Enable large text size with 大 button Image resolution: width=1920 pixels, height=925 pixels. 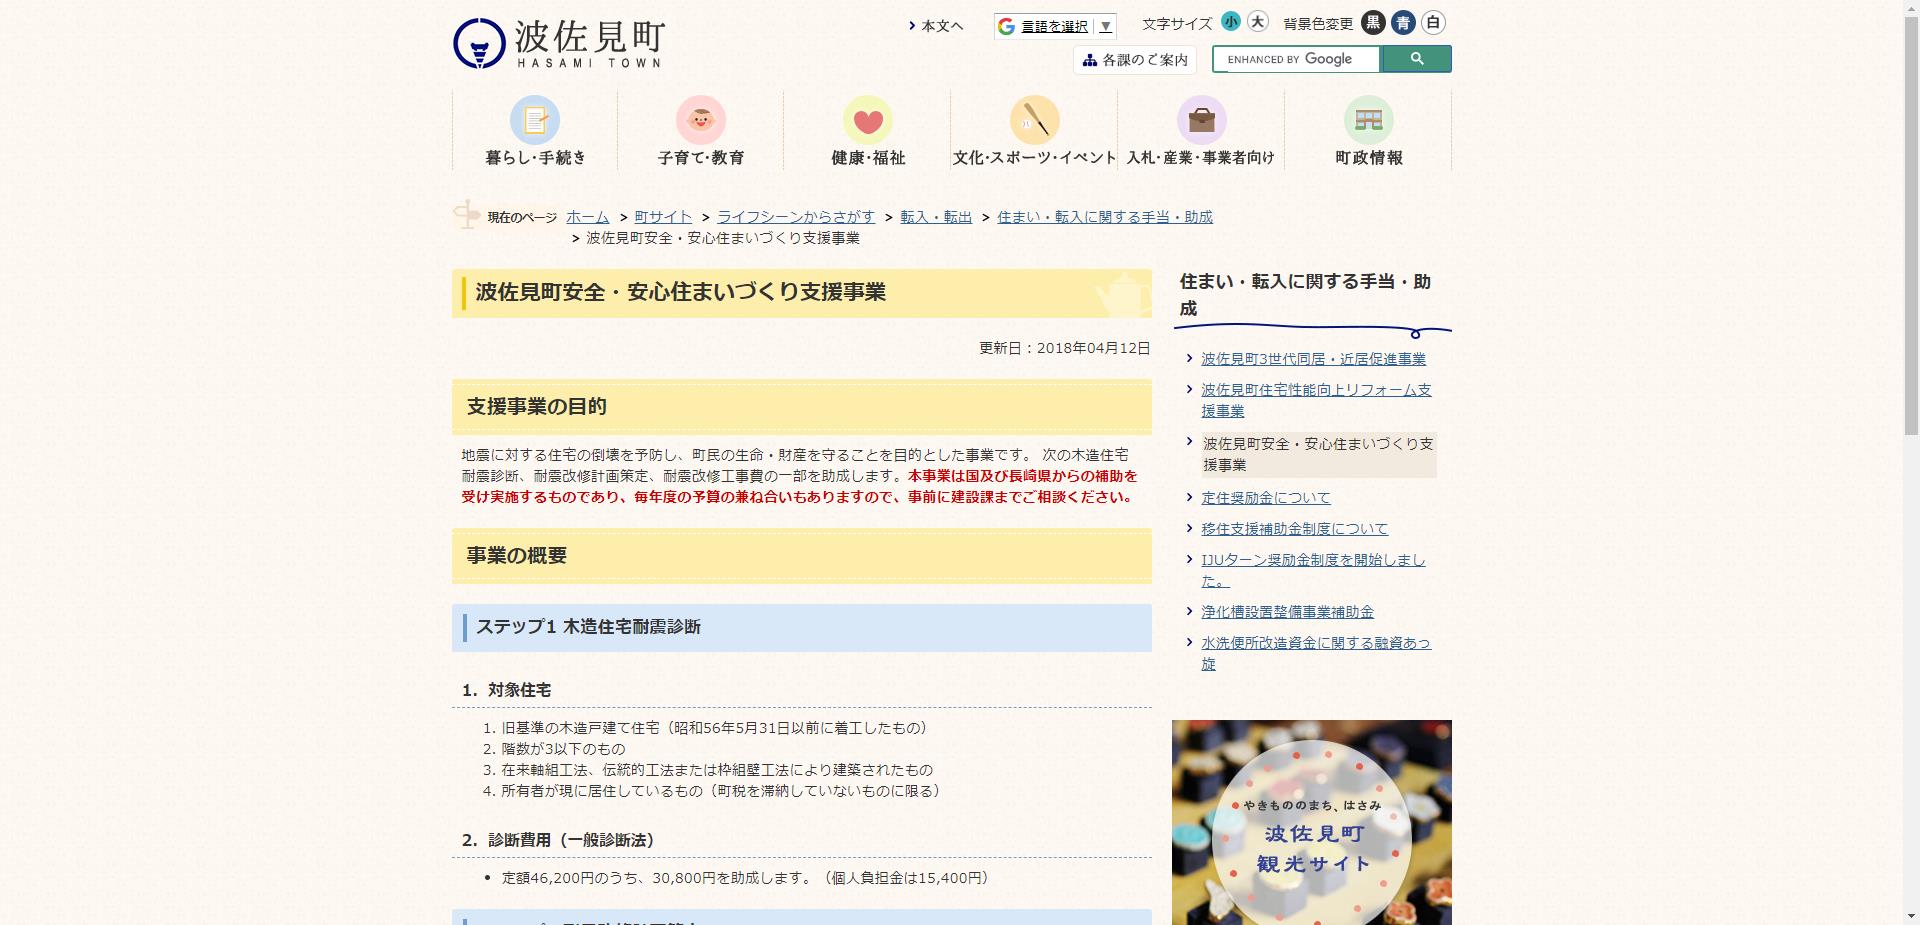[x=1256, y=21]
